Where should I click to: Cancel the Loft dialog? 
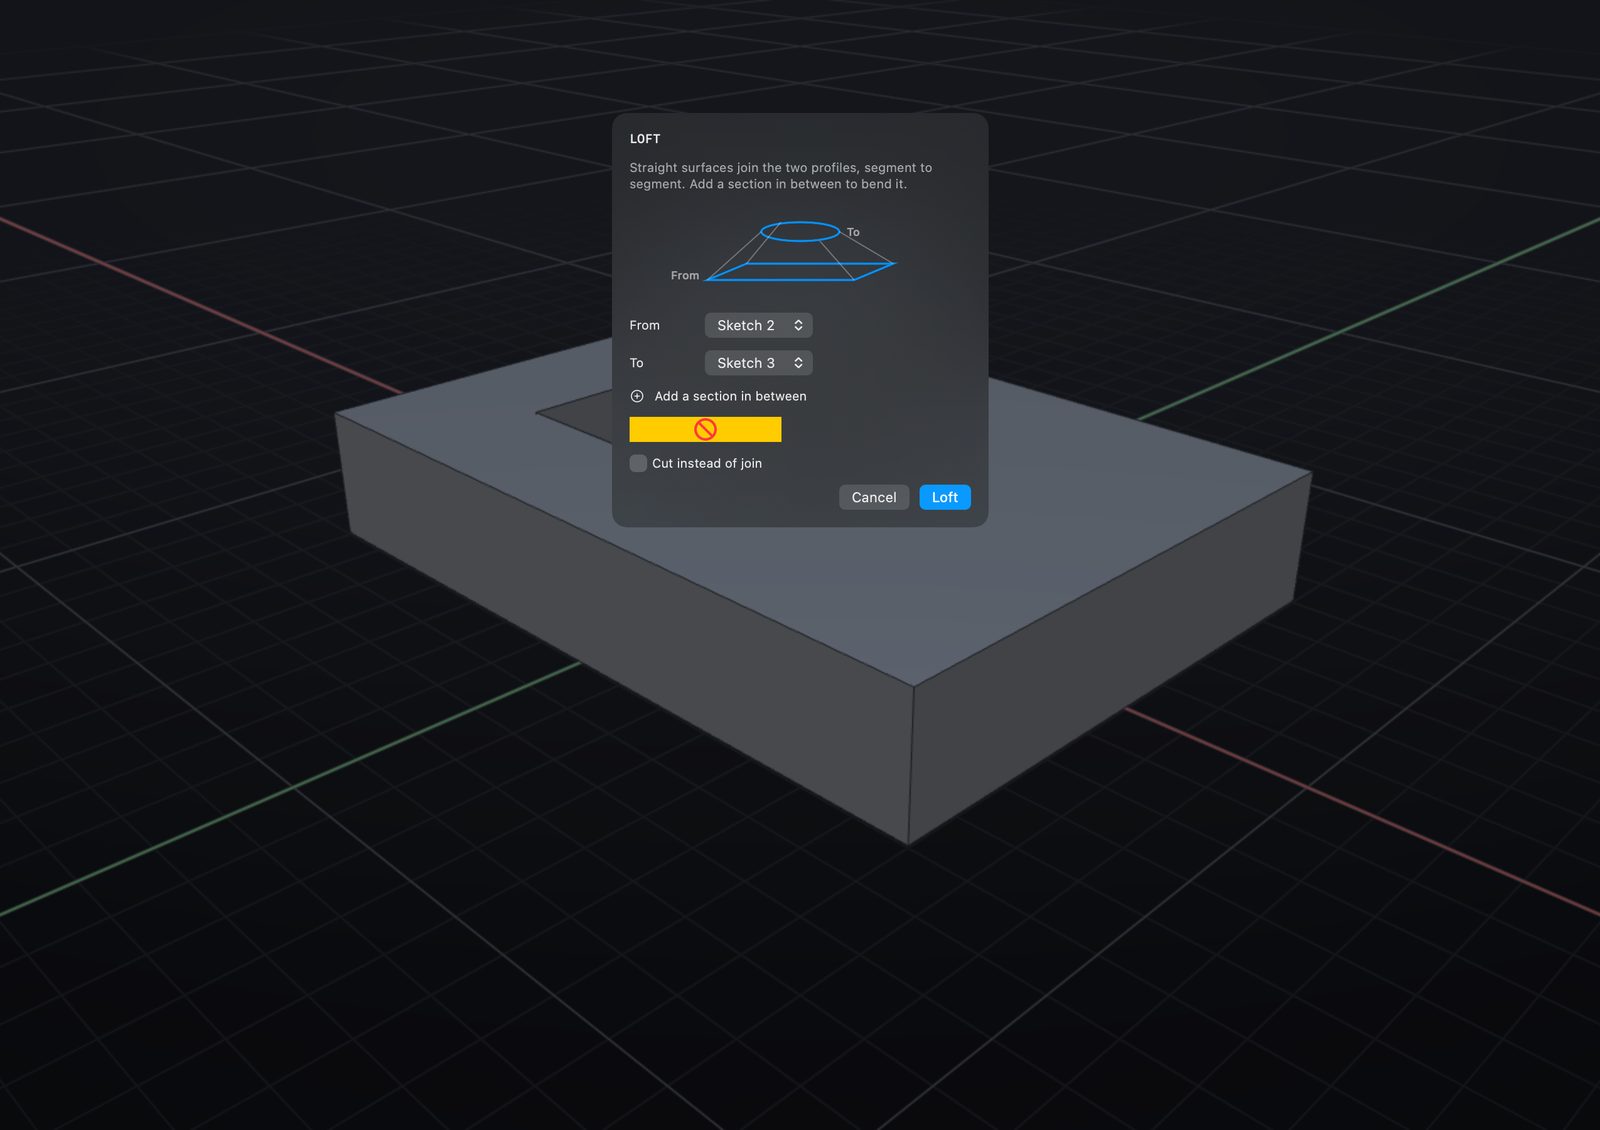tap(874, 497)
